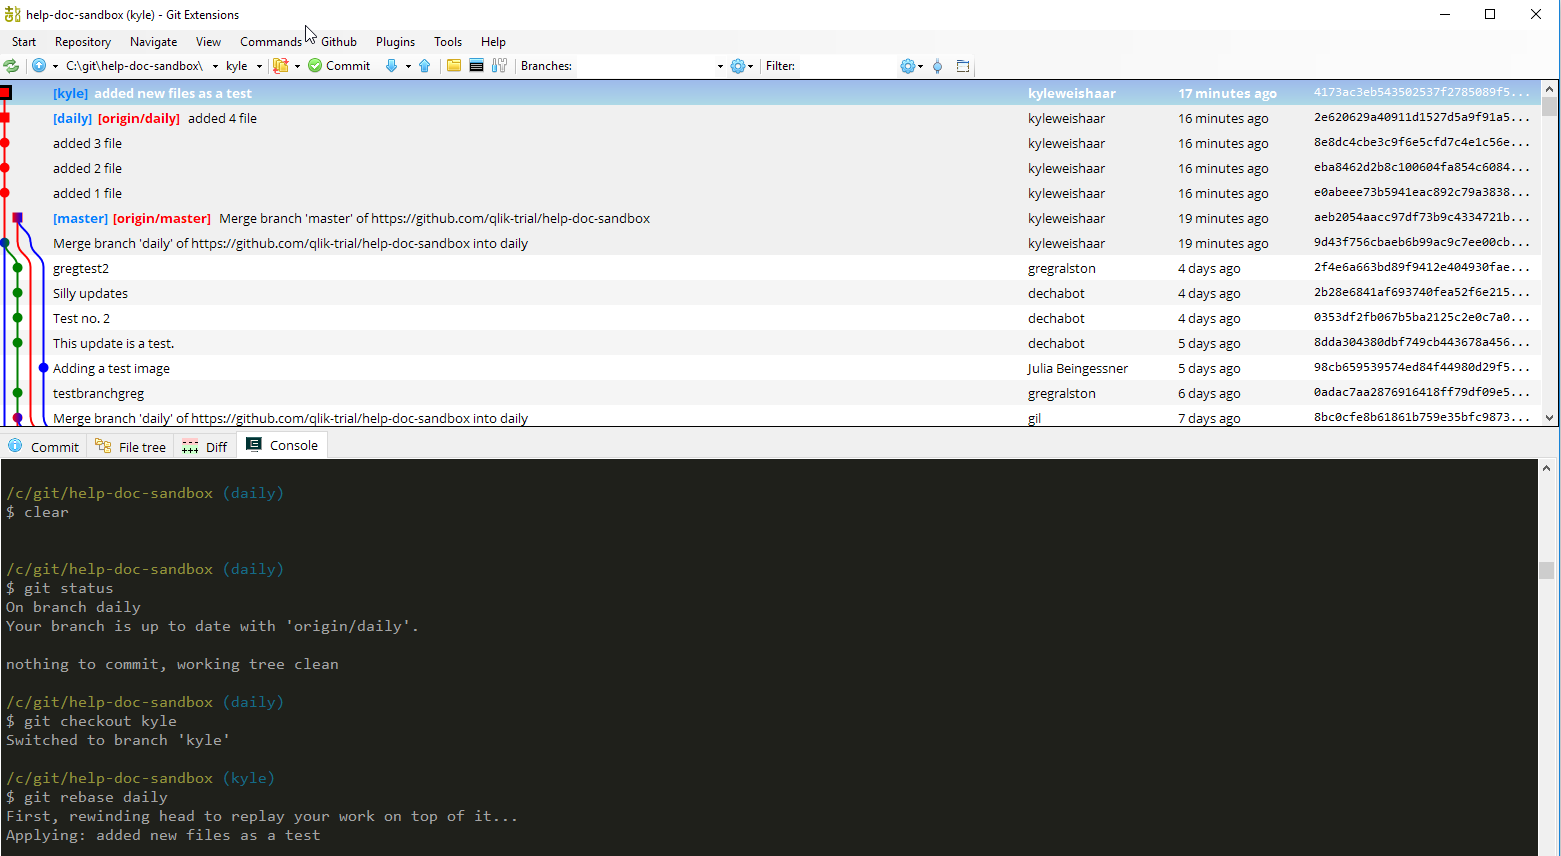Open the Github menu
This screenshot has width=1561, height=856.
[x=339, y=42]
